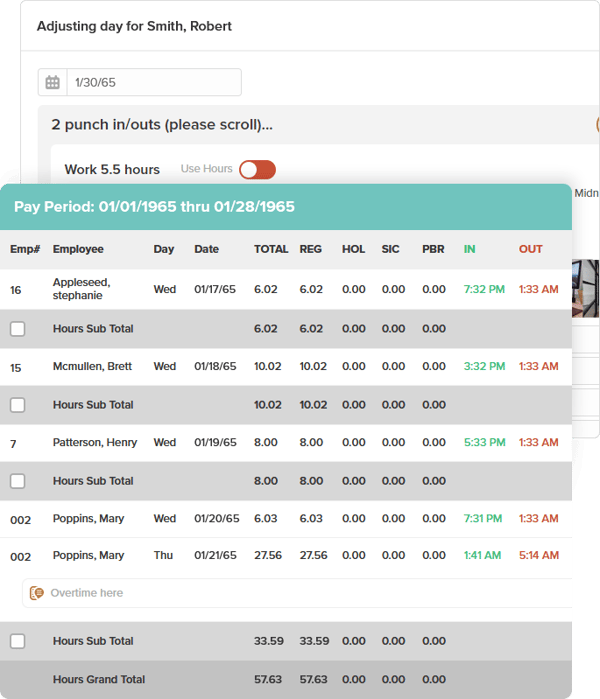Click employee number 16
The width and height of the screenshot is (600, 699).
pos(16,290)
